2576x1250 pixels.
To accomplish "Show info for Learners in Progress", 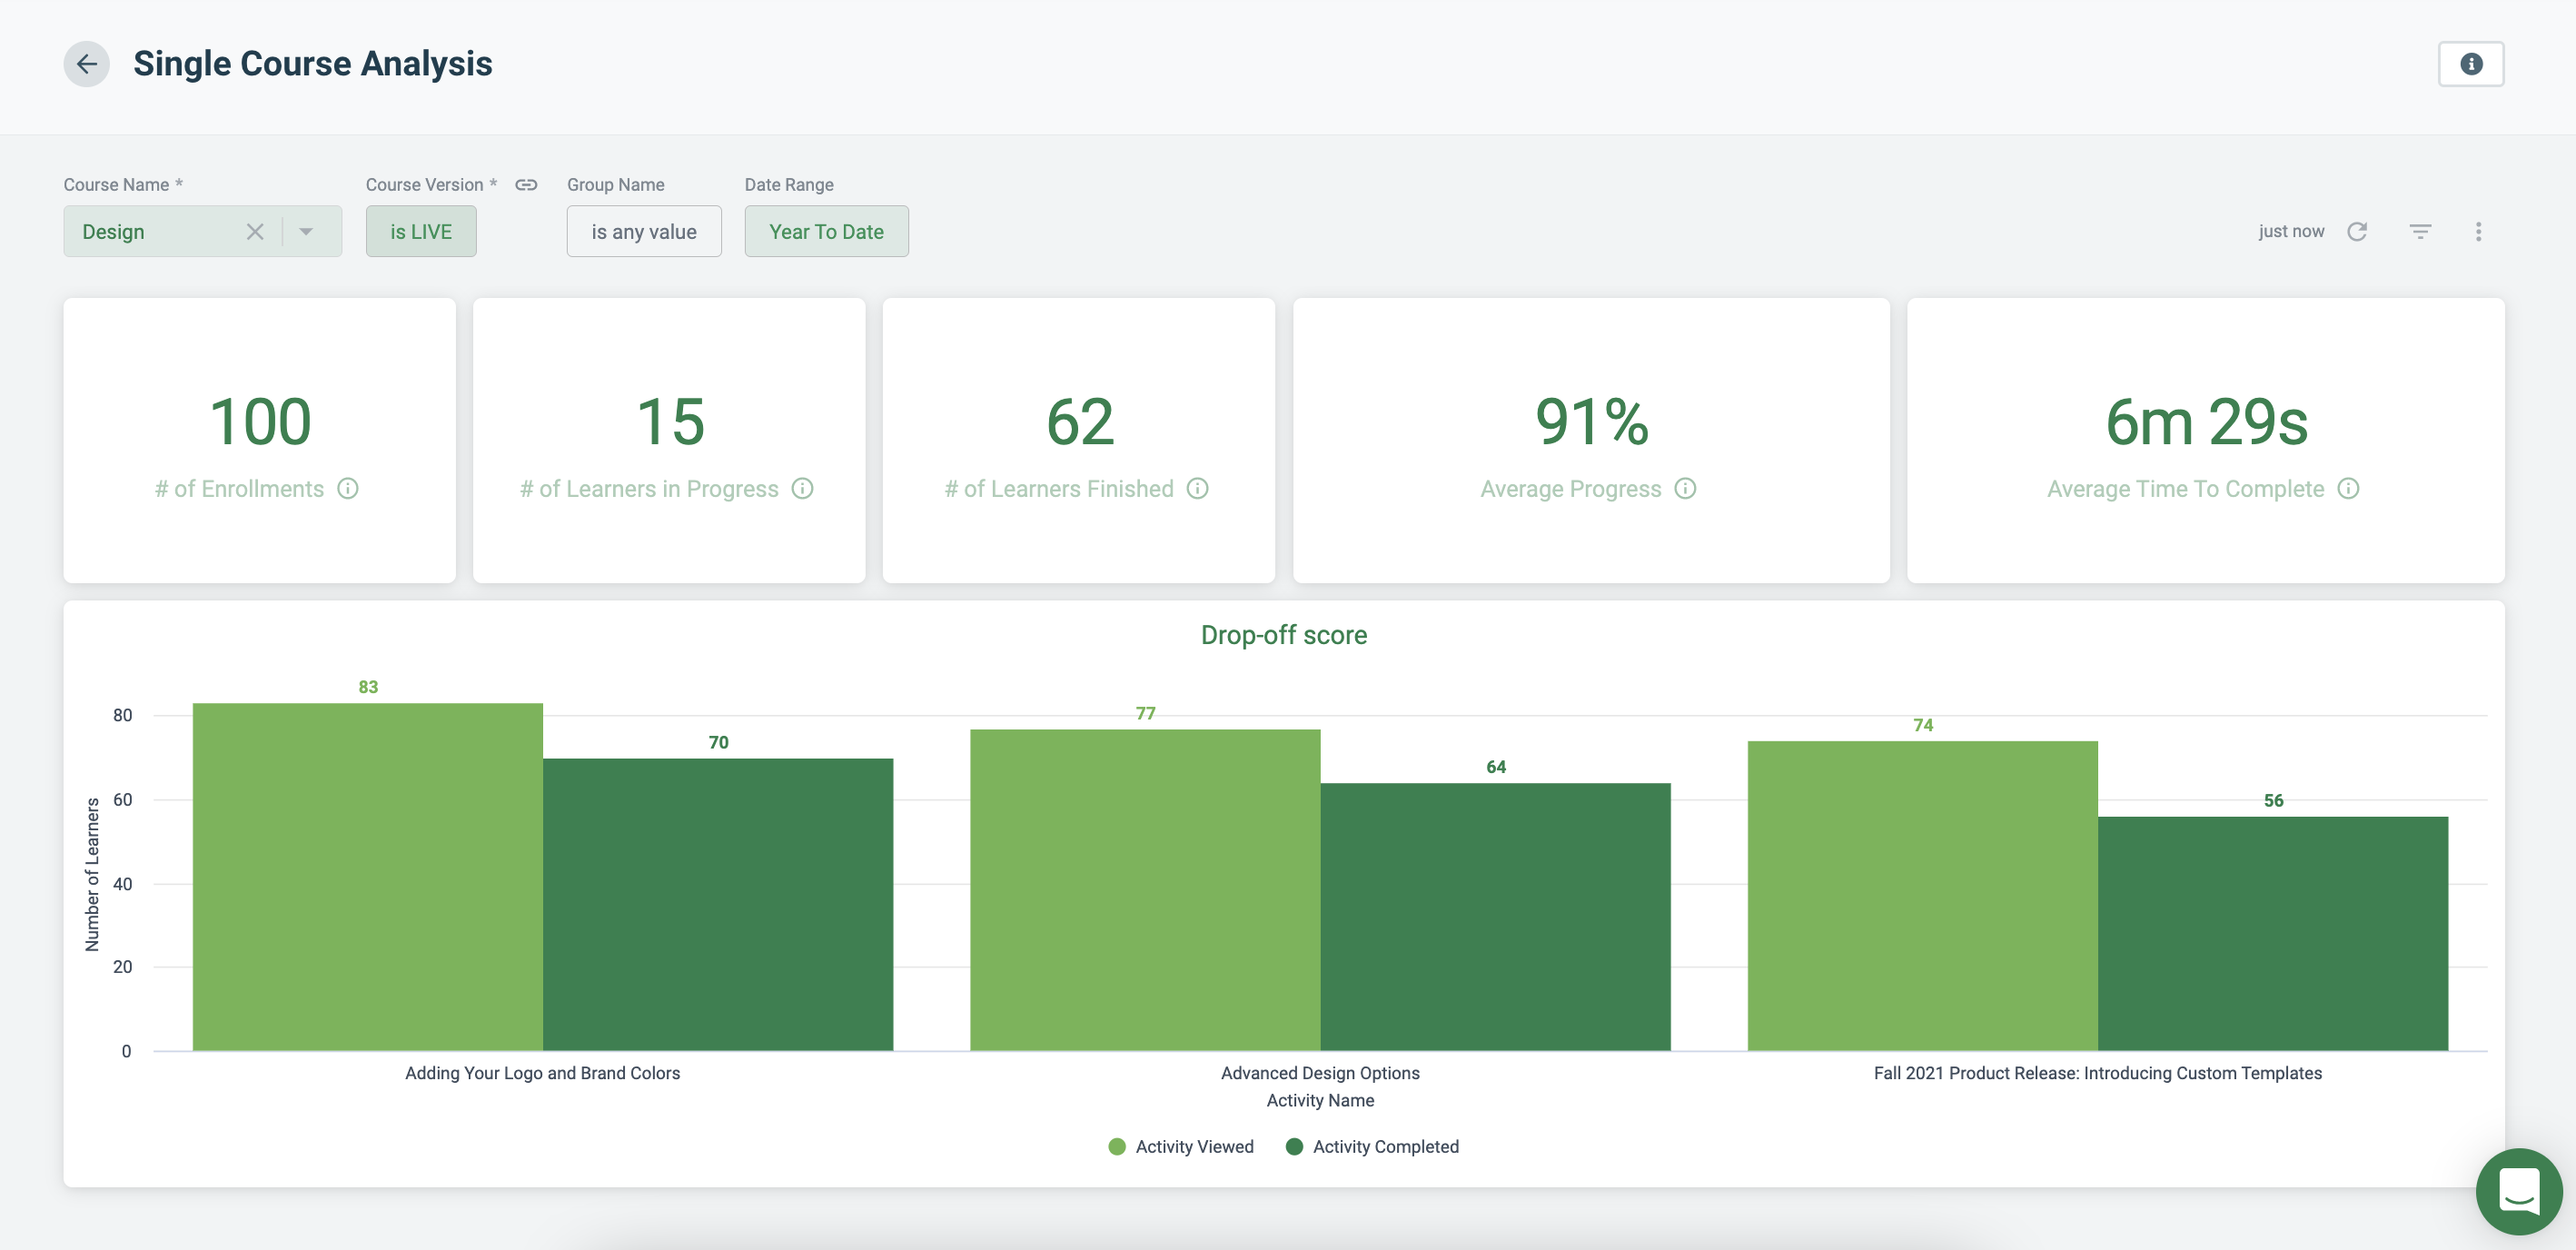I will [x=802, y=489].
